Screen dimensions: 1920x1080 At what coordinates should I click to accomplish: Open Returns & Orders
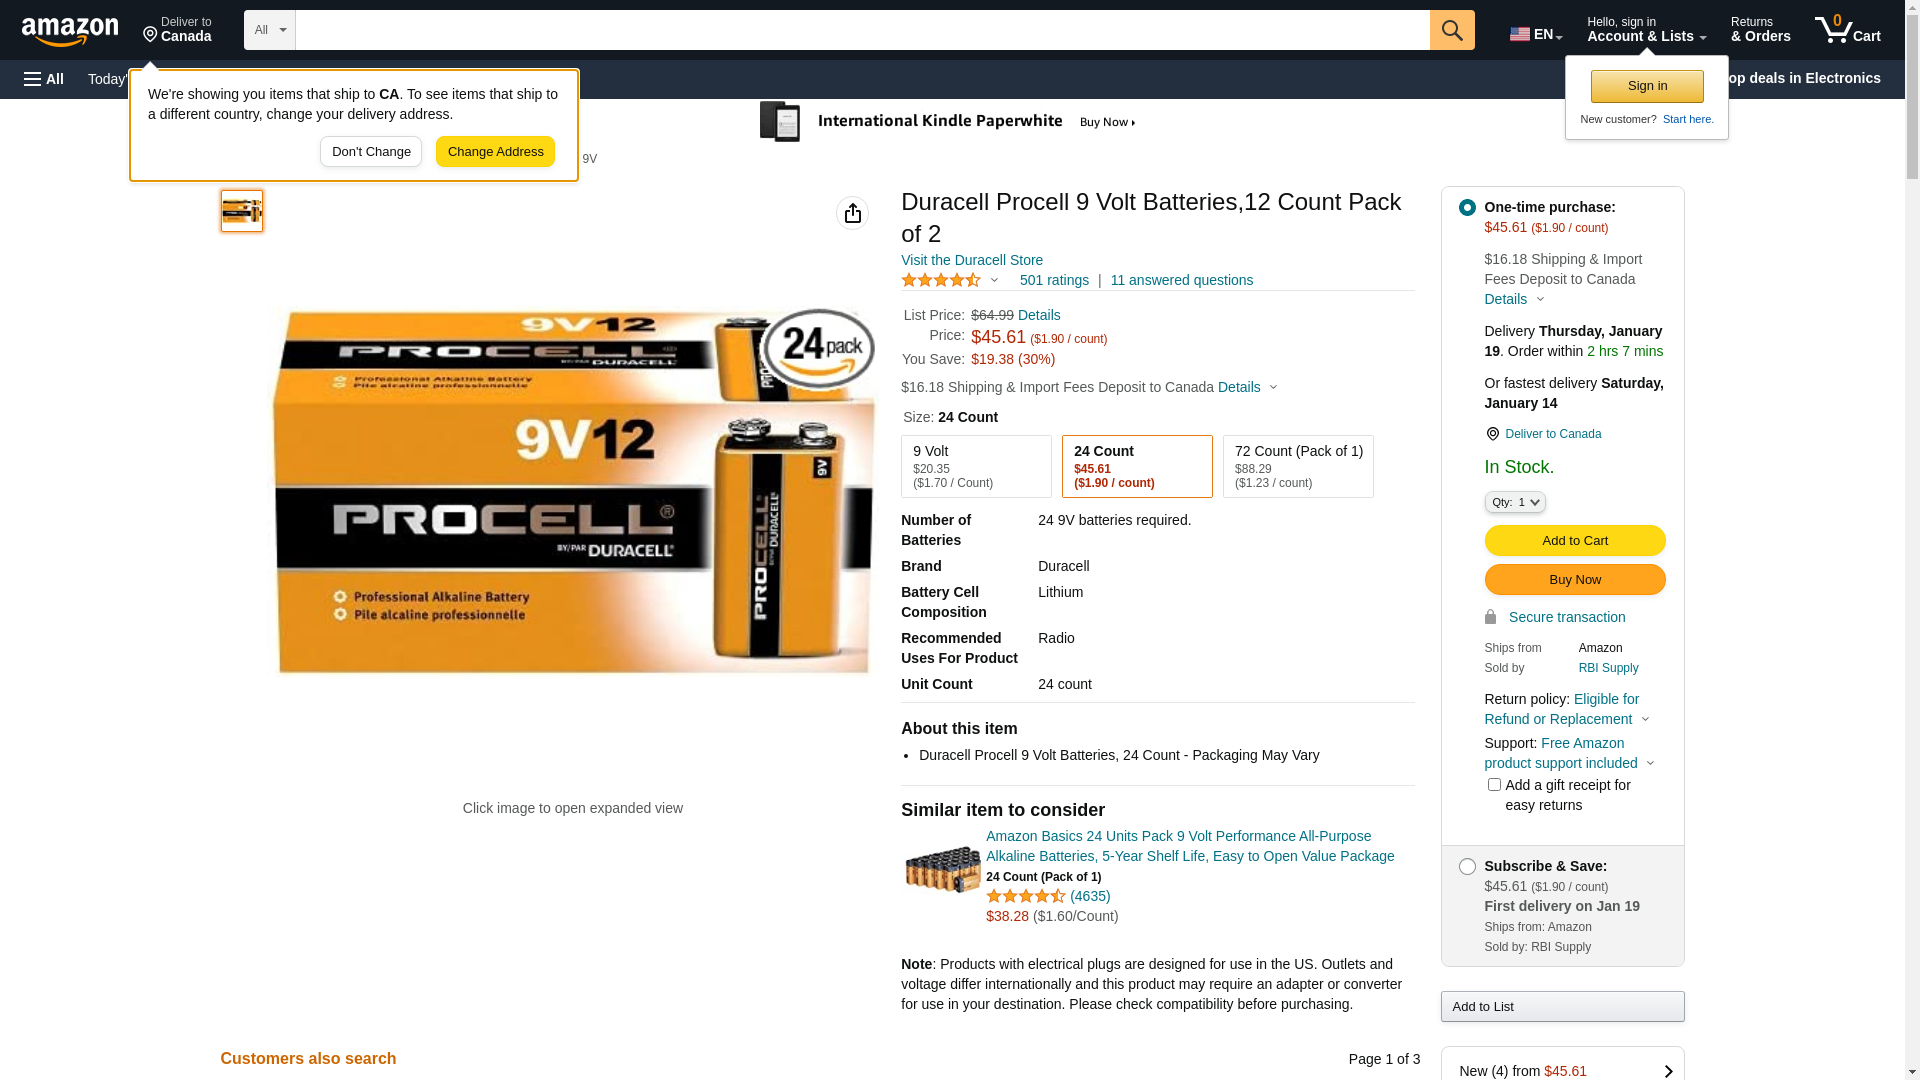[x=1760, y=30]
